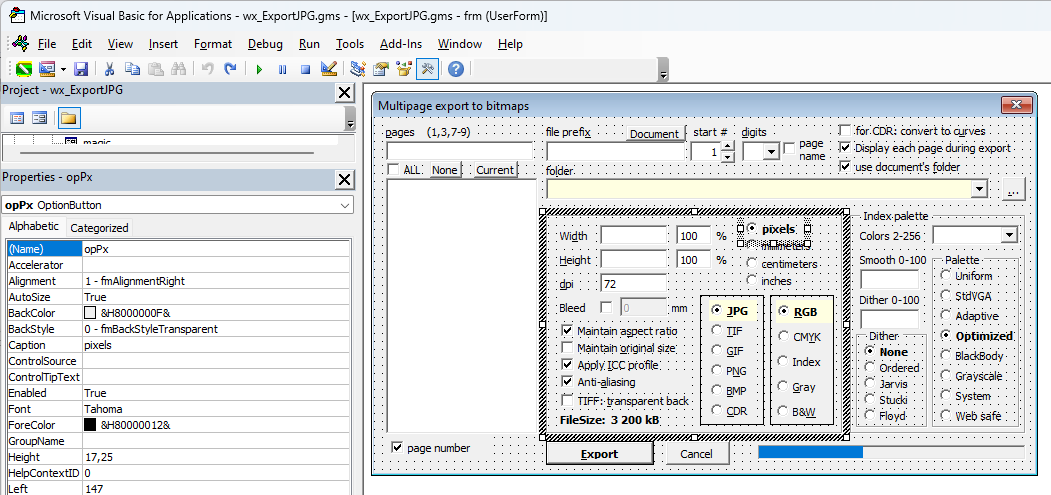Click the Reset stop icon
1051x495 pixels.
[x=304, y=69]
